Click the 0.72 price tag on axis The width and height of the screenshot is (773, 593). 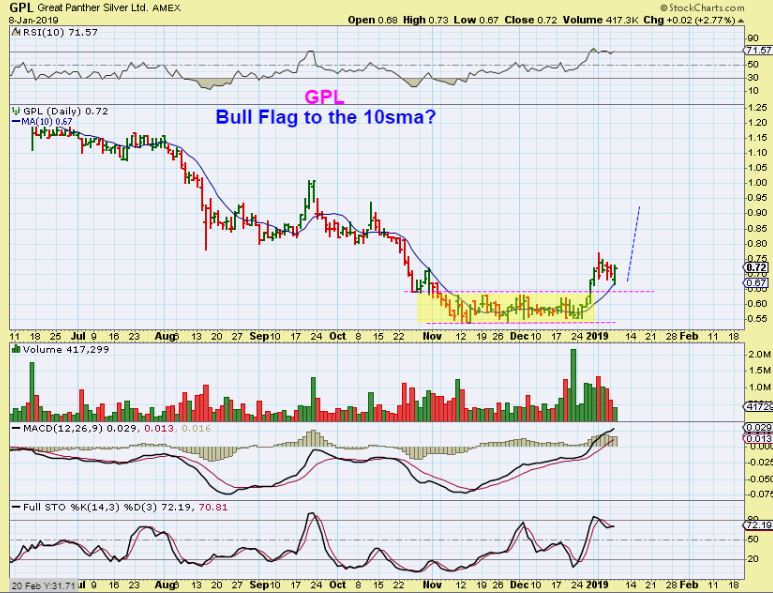(x=758, y=268)
